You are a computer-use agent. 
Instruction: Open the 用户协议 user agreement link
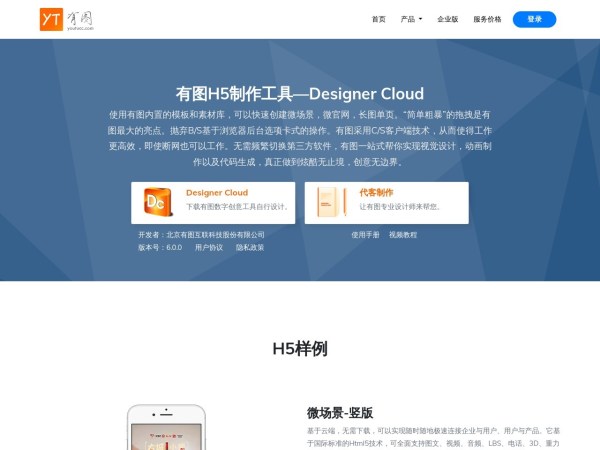(x=209, y=247)
